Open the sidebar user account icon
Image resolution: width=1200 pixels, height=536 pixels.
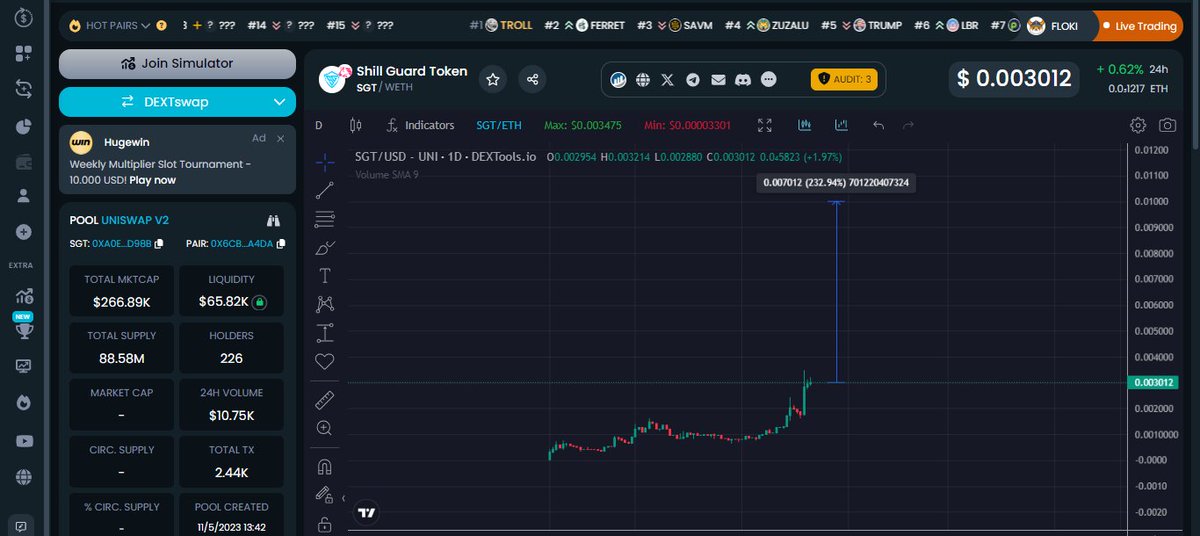(24, 197)
